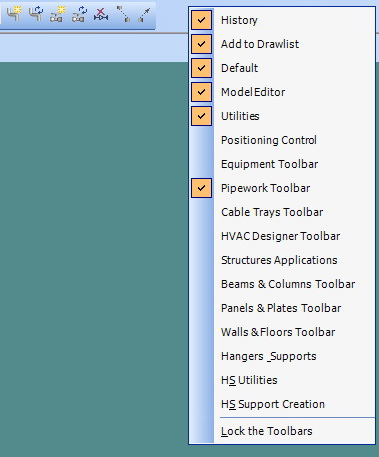Viewport: 379px width, 457px height.
Task: Enable the HVAC Designer Toolbar
Action: pos(282,236)
